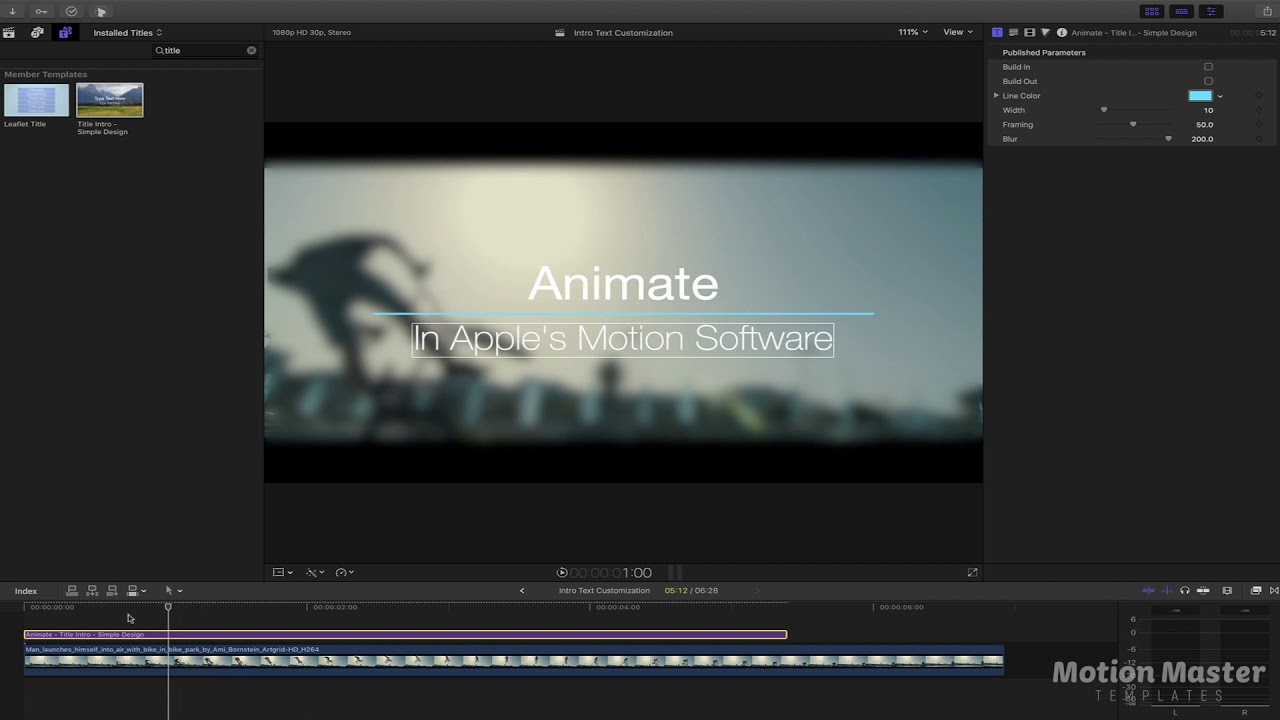
Task: Click Overwrite clip edit button
Action: coord(135,591)
